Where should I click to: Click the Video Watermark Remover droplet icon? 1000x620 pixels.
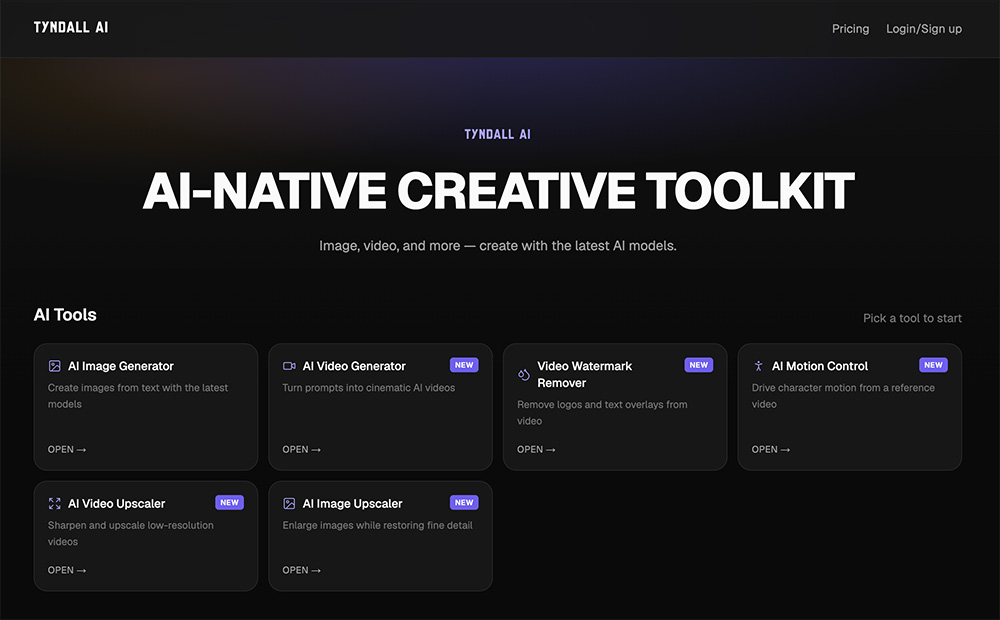[524, 374]
